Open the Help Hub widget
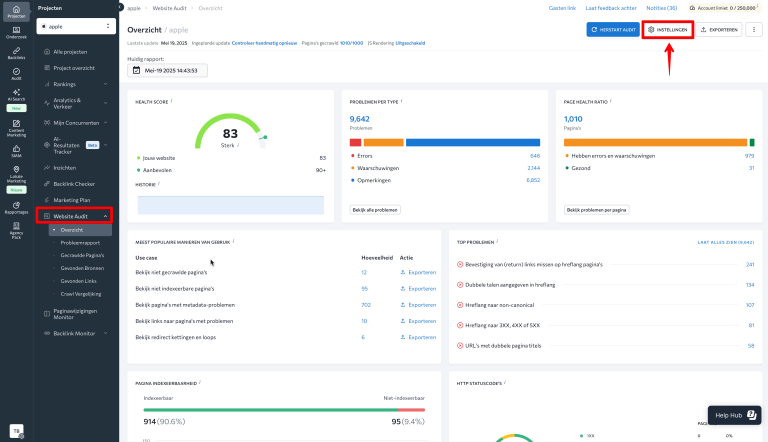 735,415
